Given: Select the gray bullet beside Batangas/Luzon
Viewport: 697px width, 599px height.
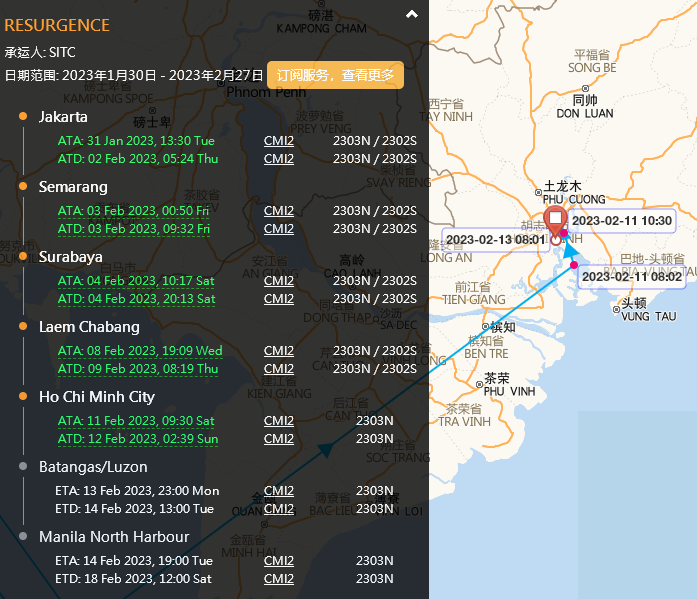Looking at the screenshot, I should (22, 467).
